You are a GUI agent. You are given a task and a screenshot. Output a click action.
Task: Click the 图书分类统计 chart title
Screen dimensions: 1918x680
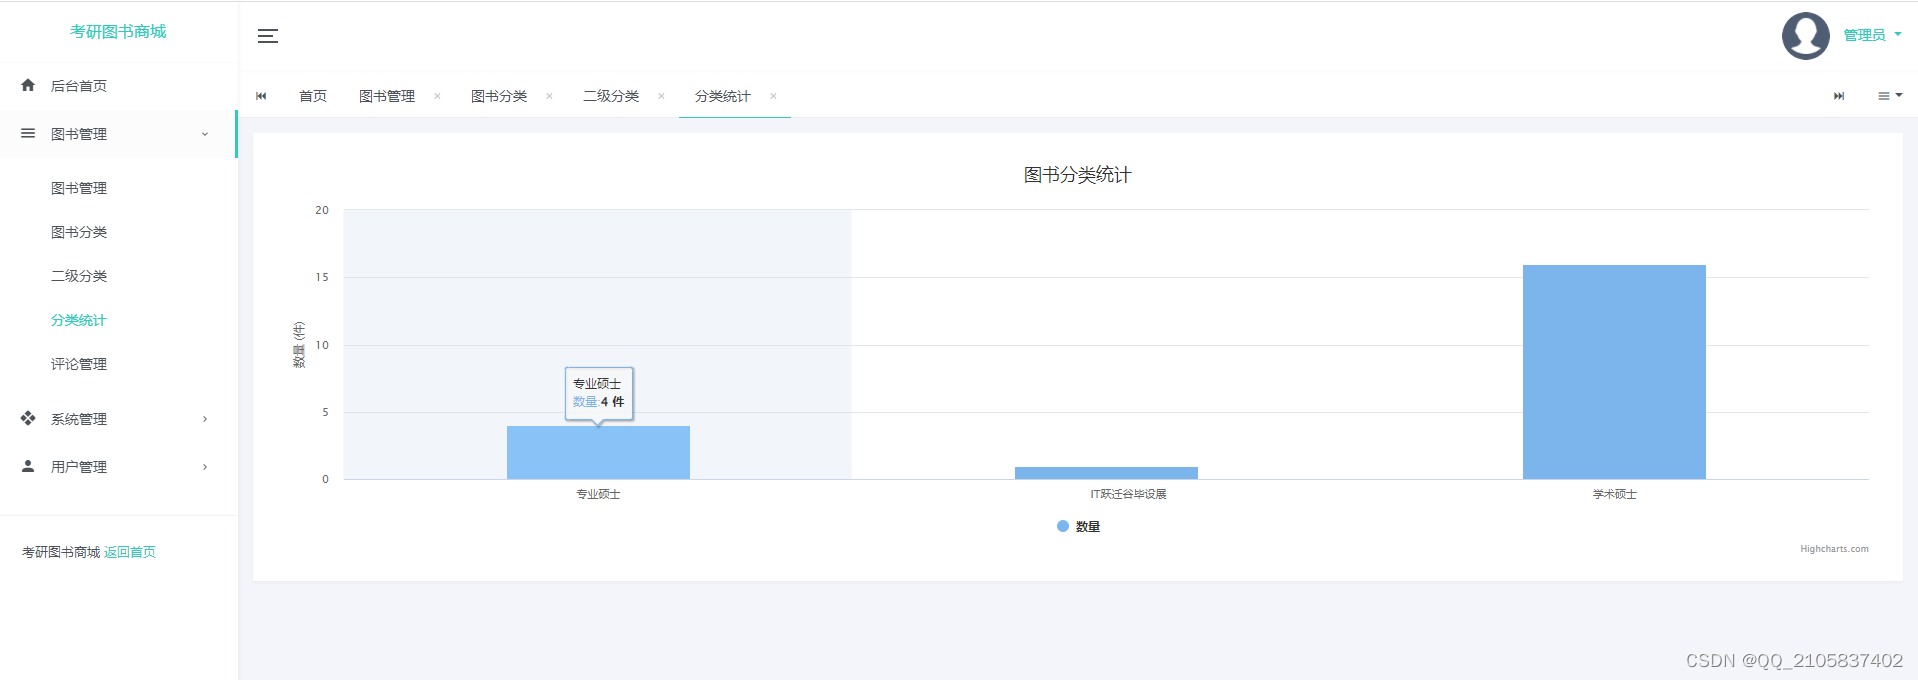pyautogui.click(x=1077, y=175)
